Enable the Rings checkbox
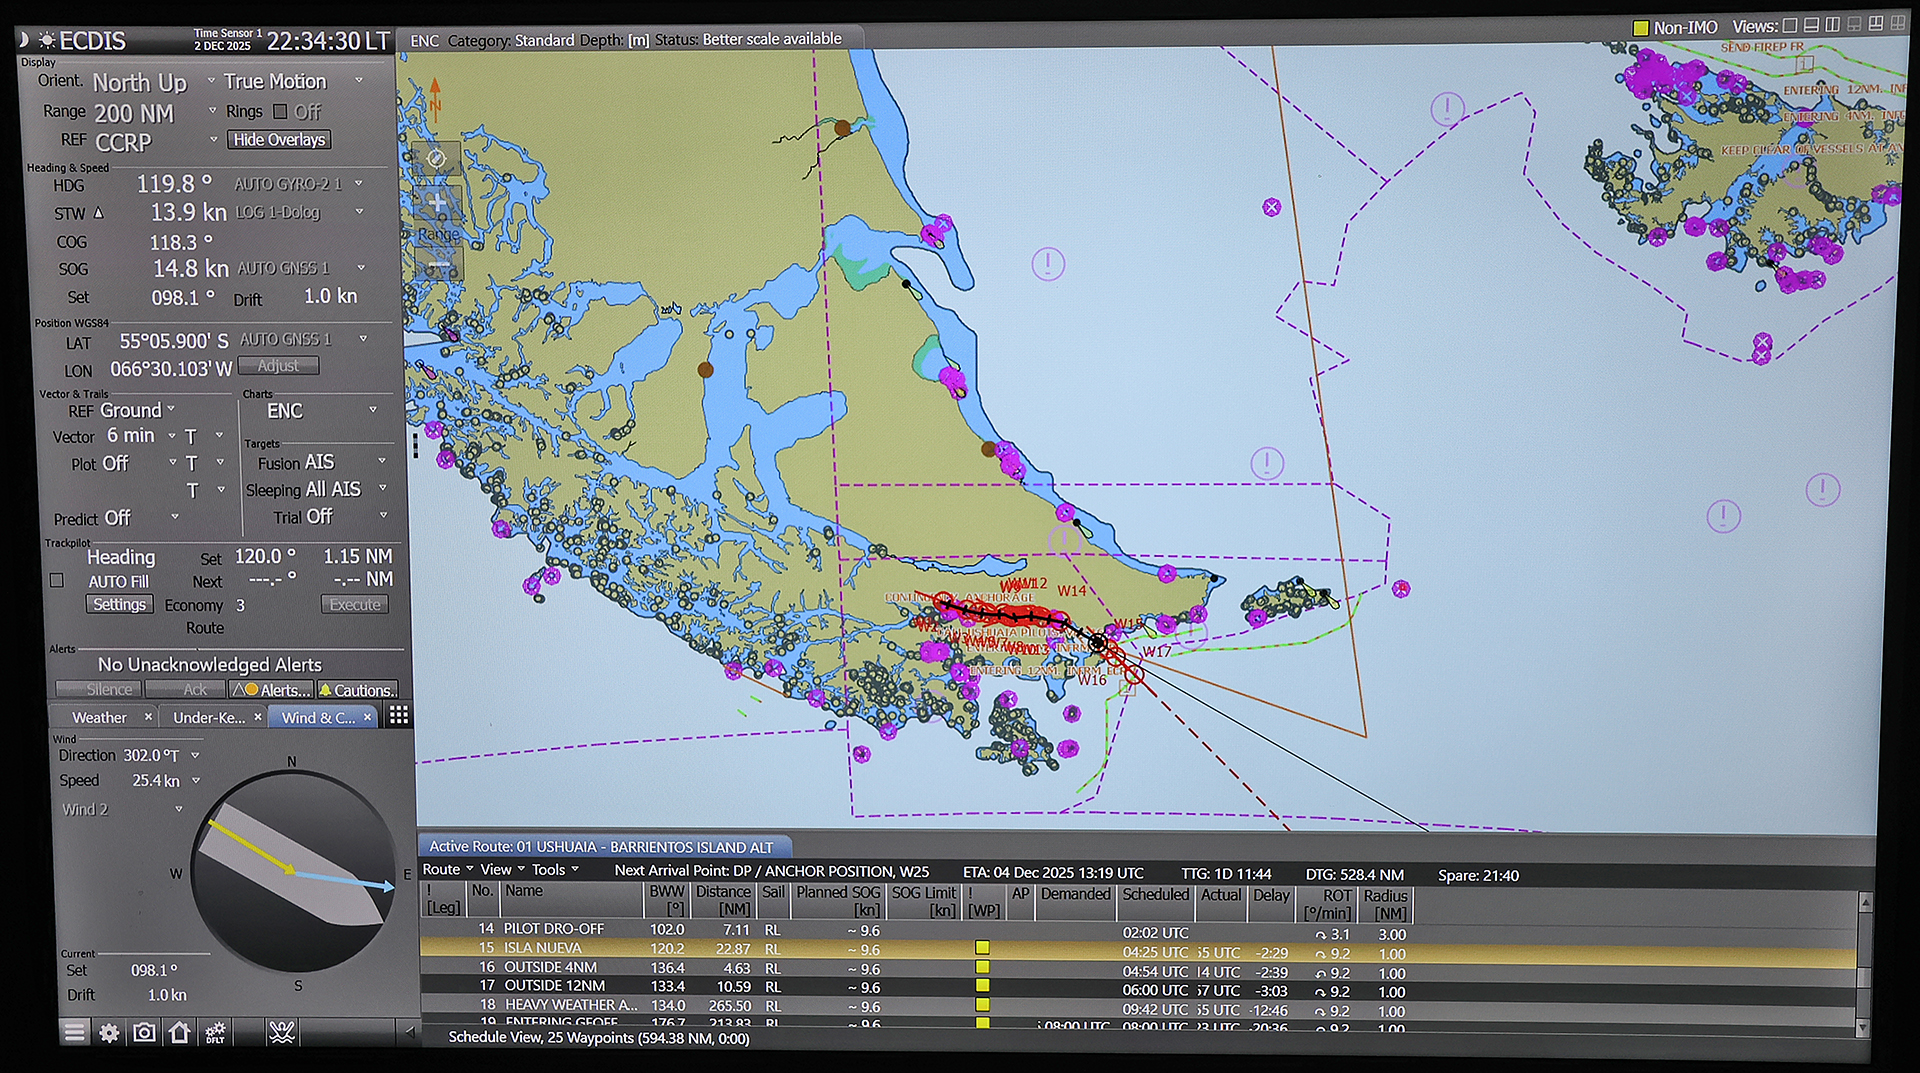Viewport: 1920px width, 1073px height. tap(280, 112)
